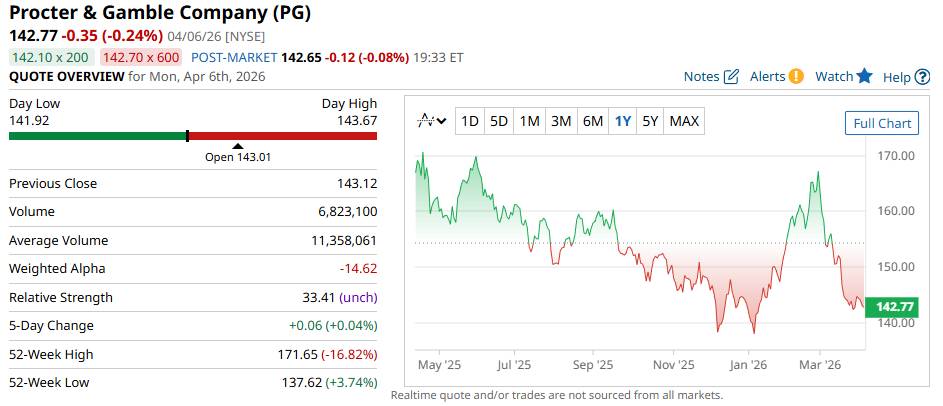This screenshot has width=943, height=406.
Task: Select the 1Y chart range
Action: 623,121
